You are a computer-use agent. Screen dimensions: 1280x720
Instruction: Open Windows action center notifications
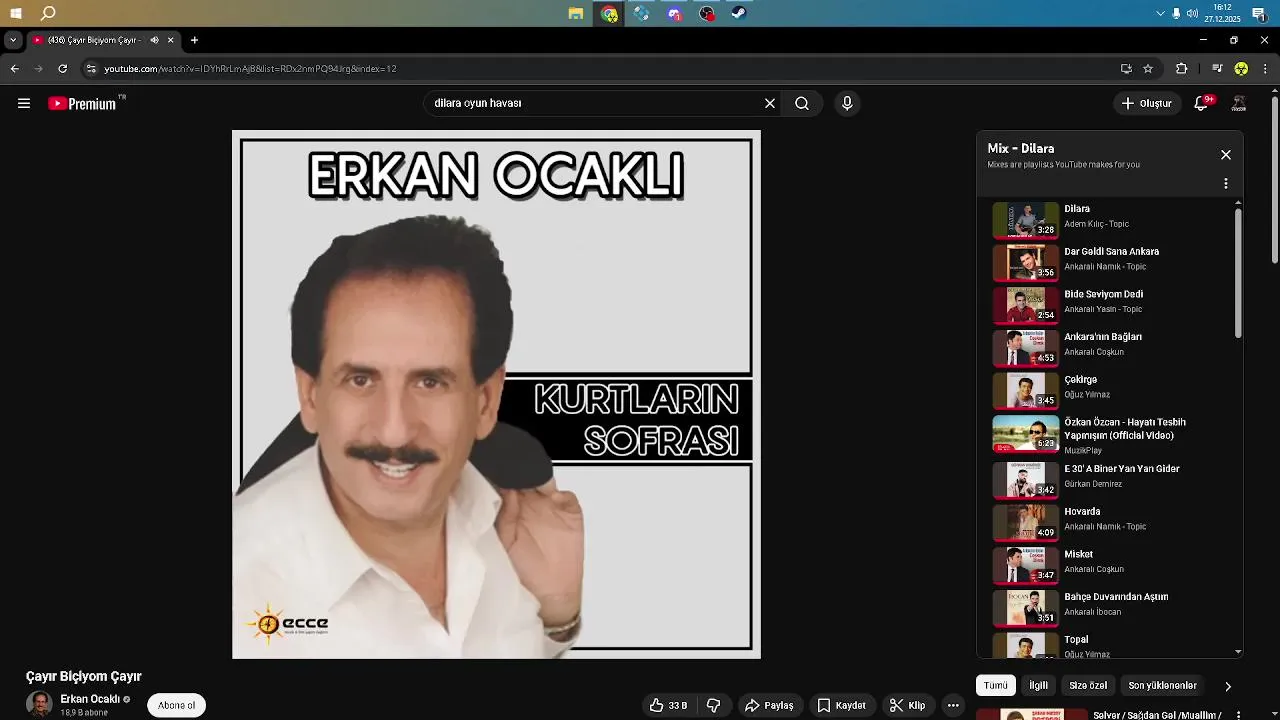(1259, 13)
